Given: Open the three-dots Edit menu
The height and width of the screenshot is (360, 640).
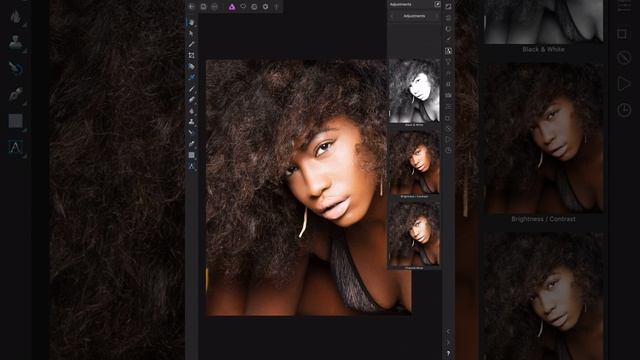Looking at the screenshot, I should pos(214,7).
